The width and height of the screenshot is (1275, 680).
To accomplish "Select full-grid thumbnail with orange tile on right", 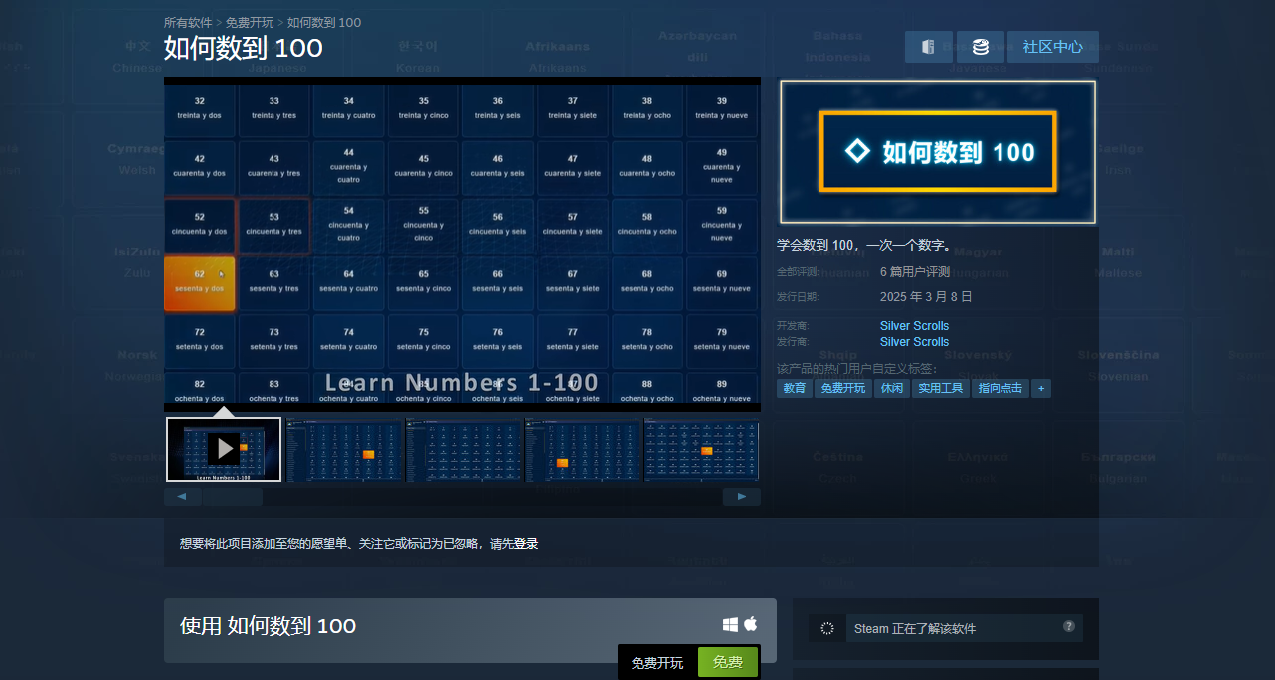I will 702,450.
